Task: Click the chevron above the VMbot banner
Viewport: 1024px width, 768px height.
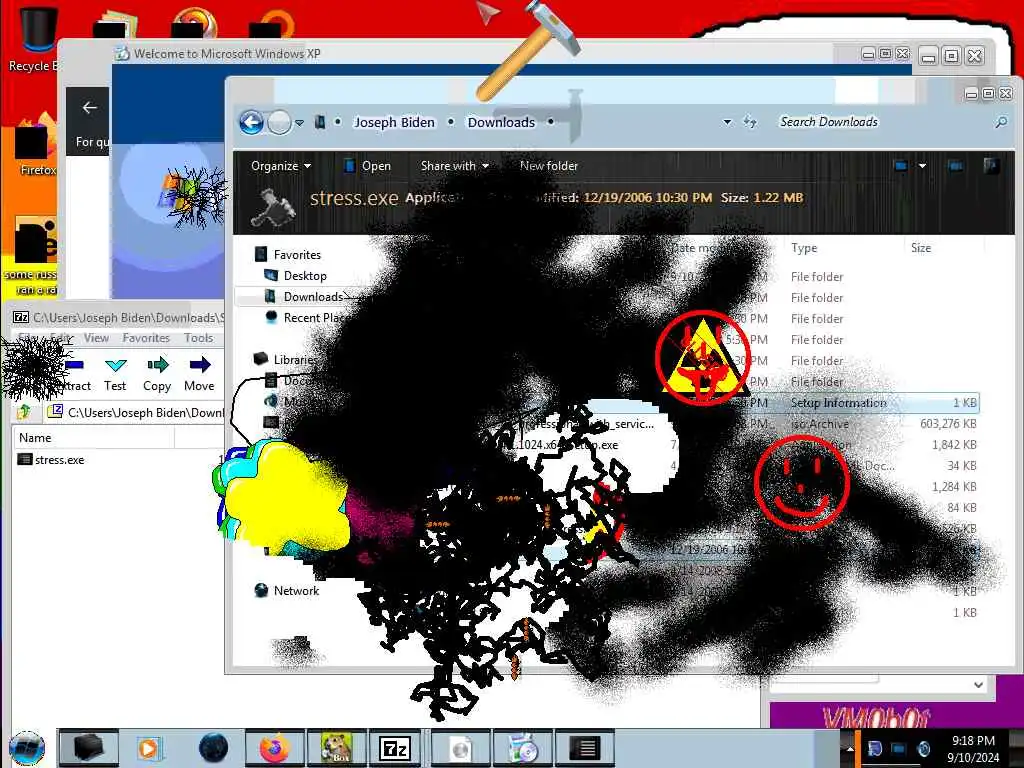Action: (x=978, y=684)
